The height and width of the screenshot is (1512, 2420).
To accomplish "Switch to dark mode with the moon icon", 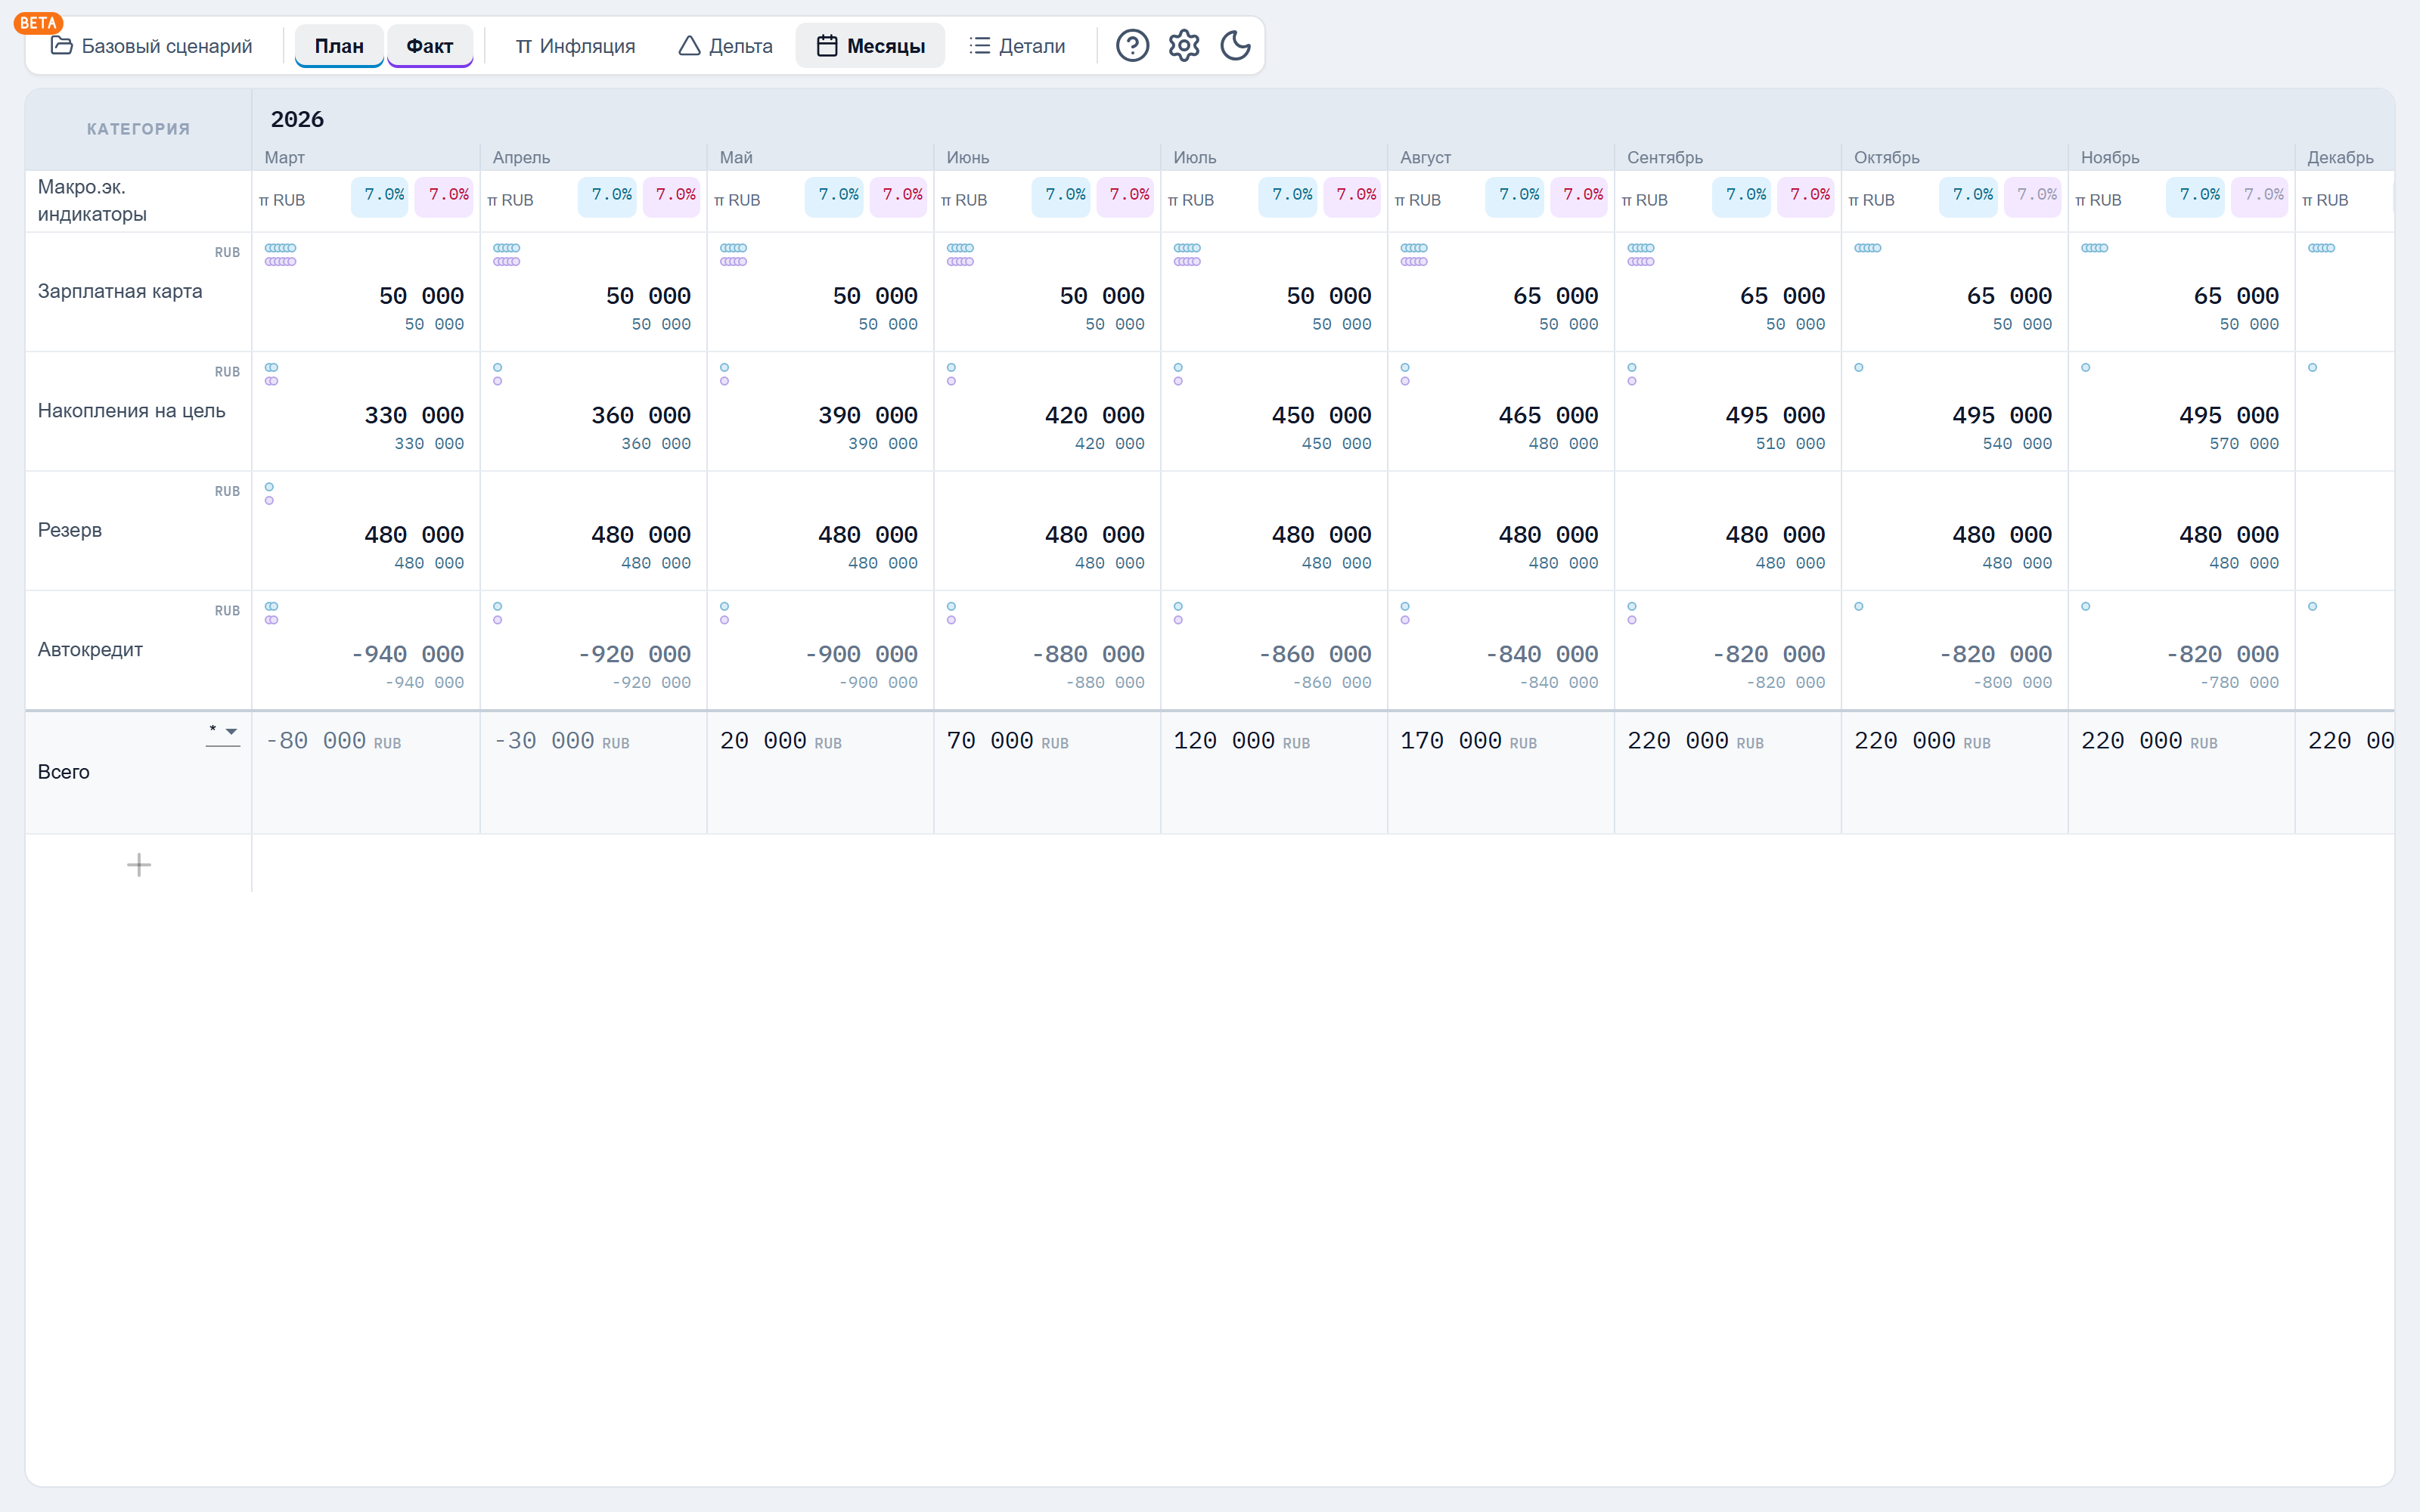I will [1236, 46].
